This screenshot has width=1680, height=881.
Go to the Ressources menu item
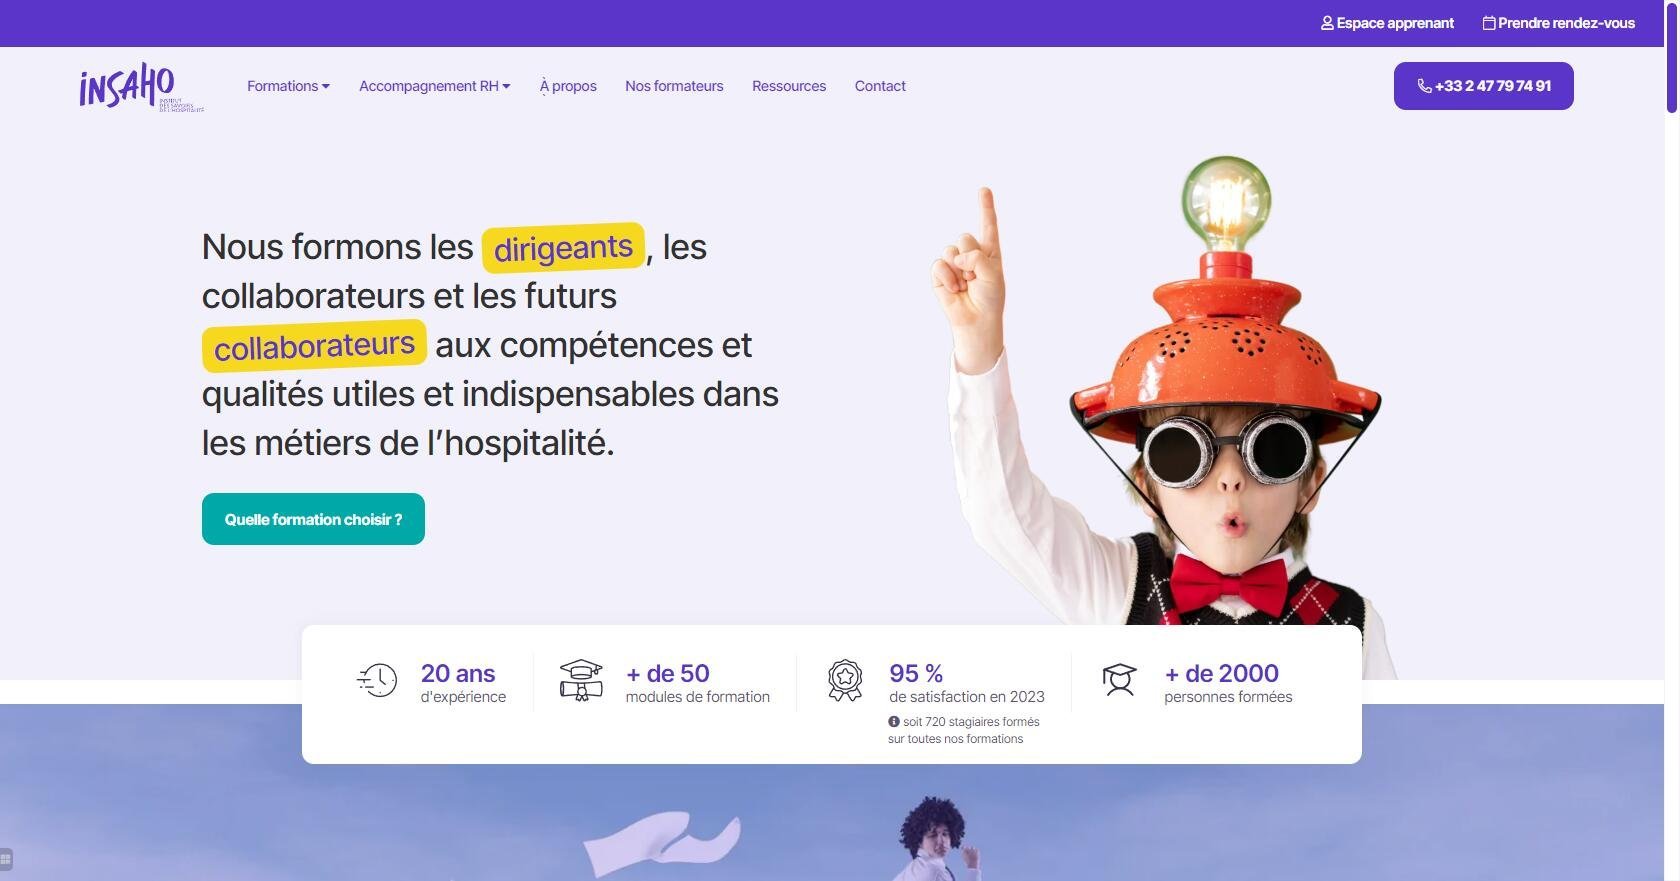(789, 86)
